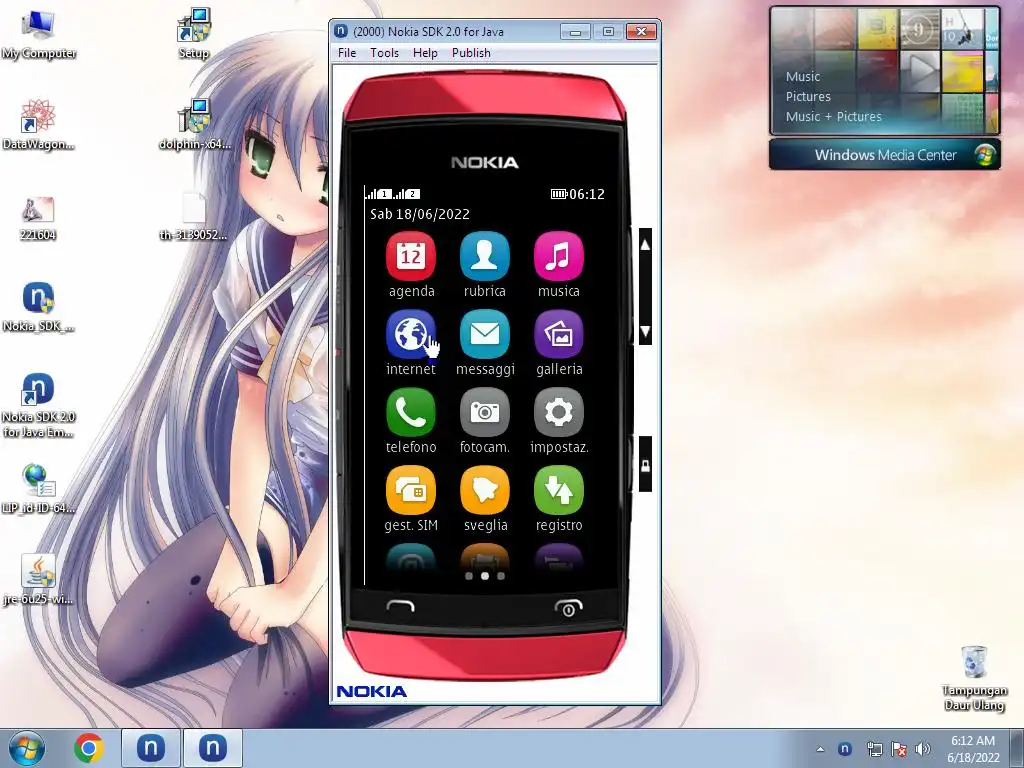Select the 221604 image file icon
This screenshot has height=768, width=1024.
coord(38,218)
